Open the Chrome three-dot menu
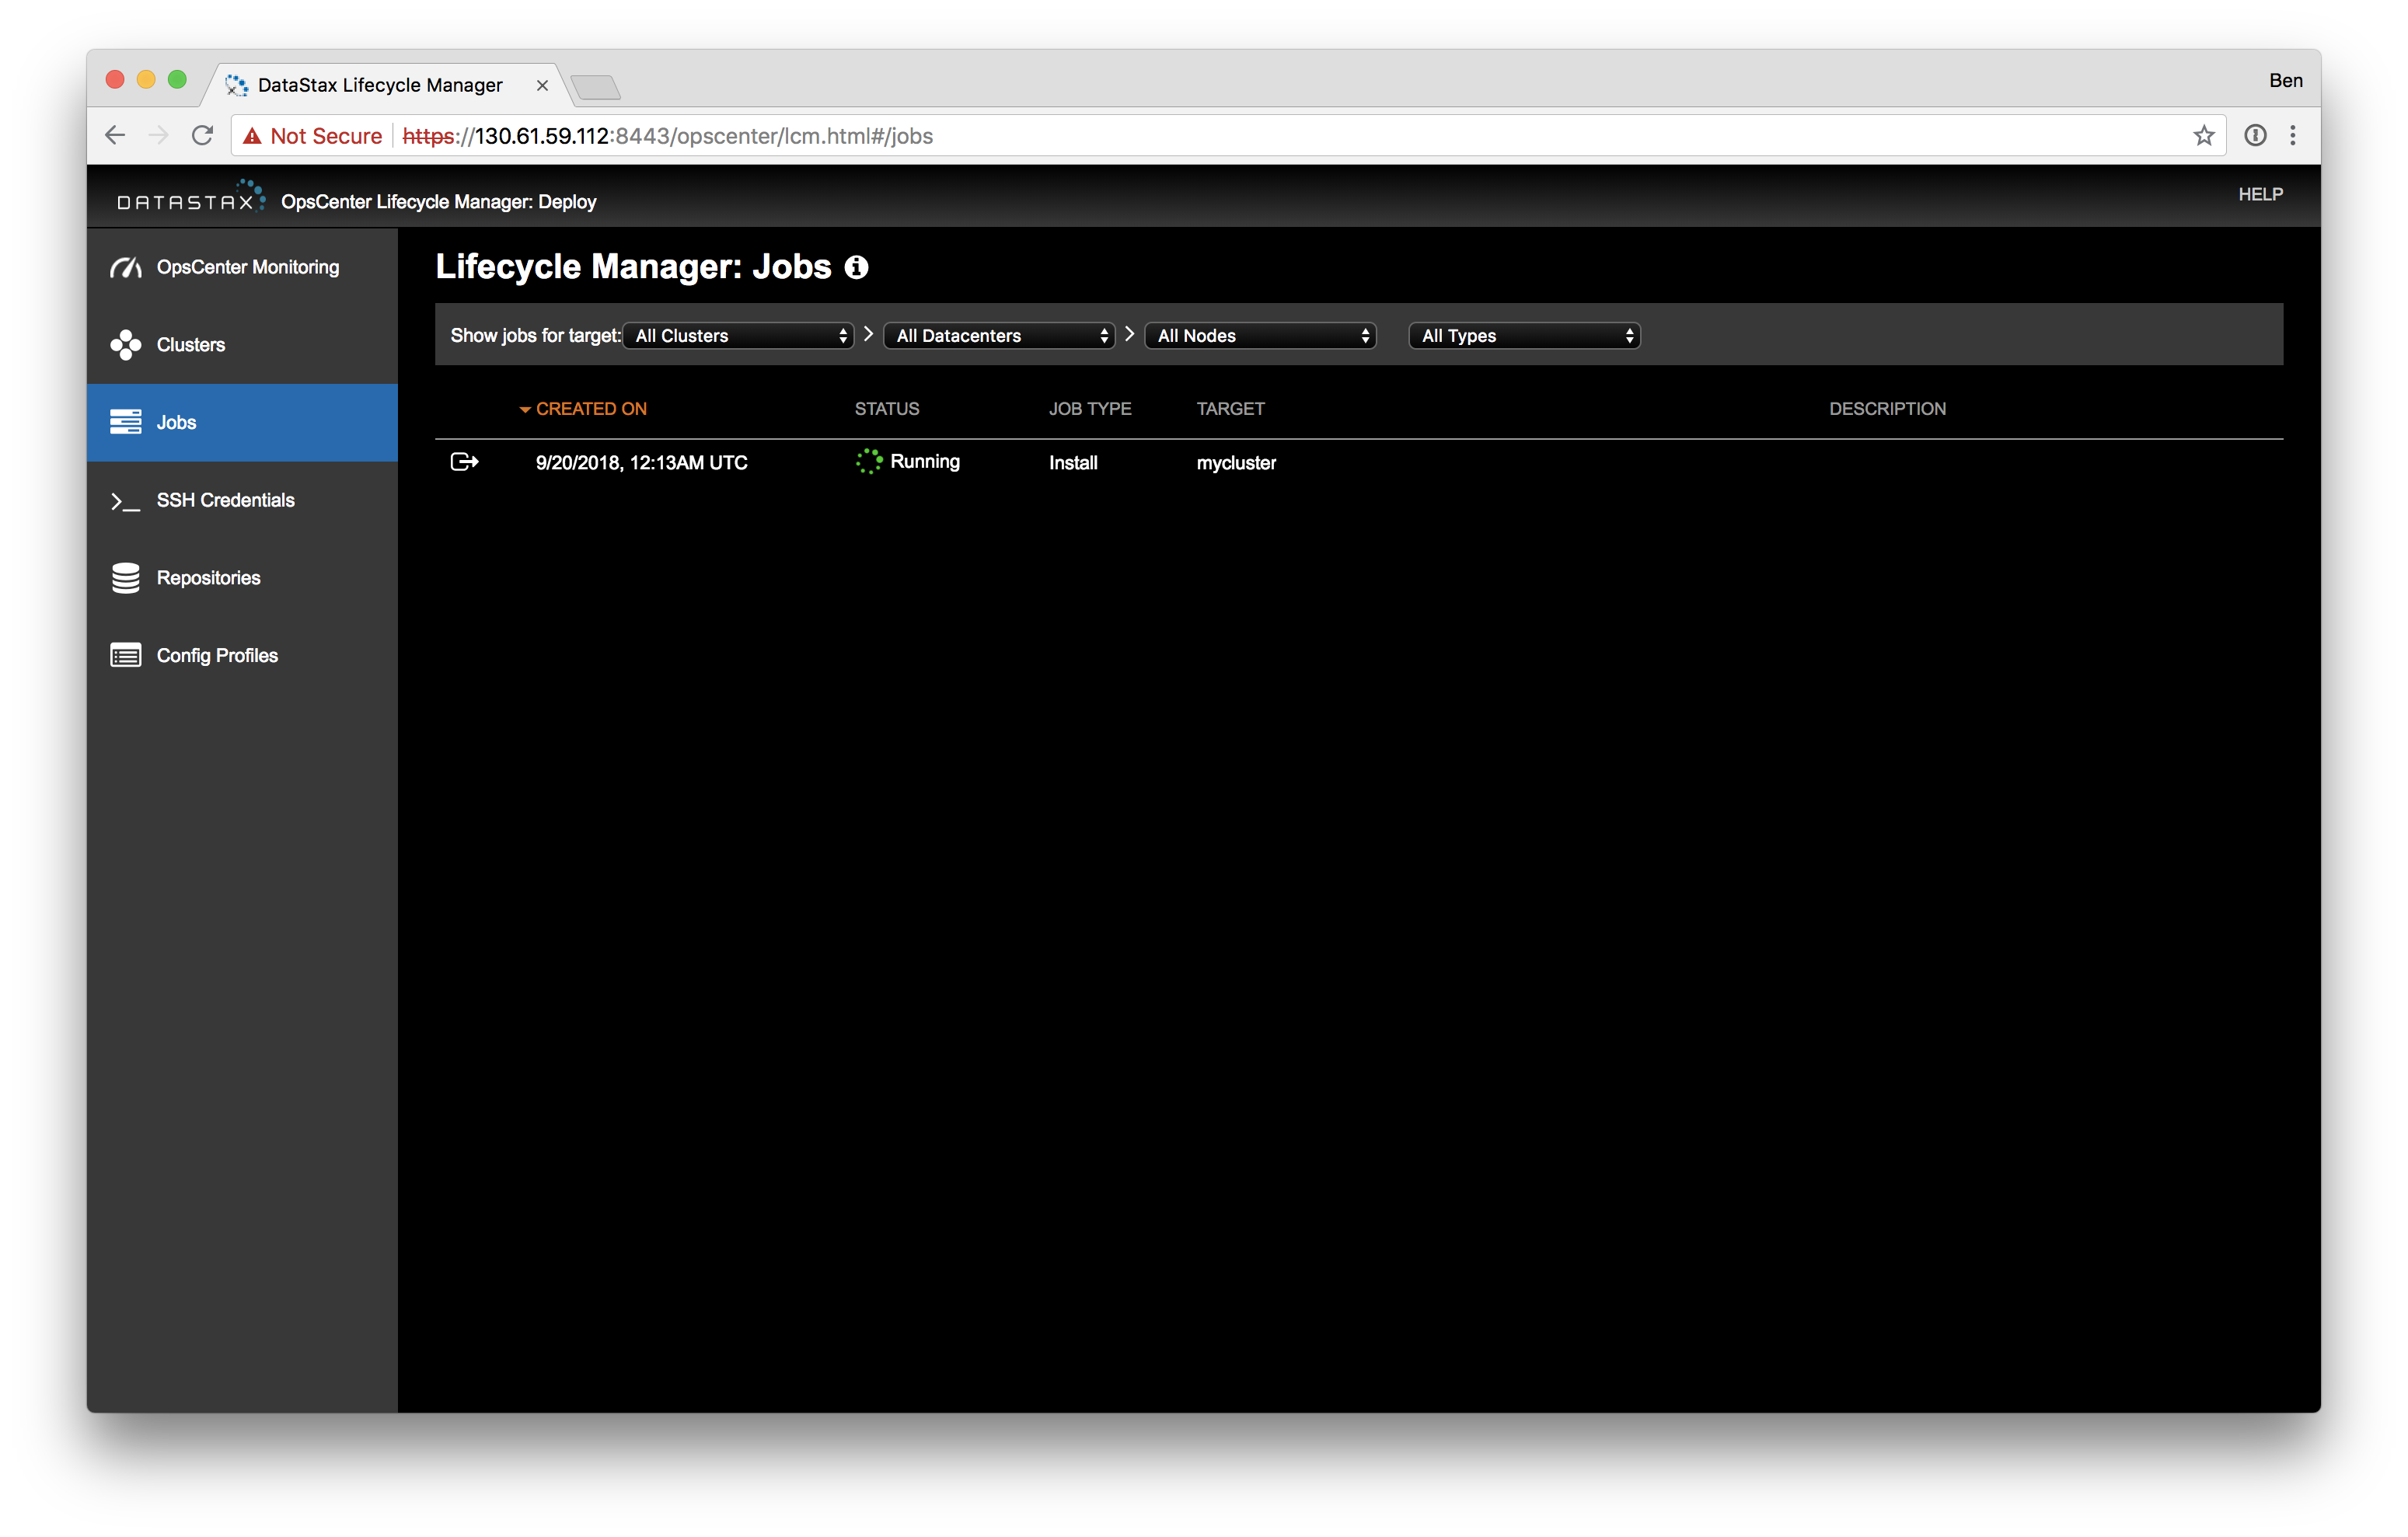This screenshot has height=1537, width=2408. [2293, 136]
